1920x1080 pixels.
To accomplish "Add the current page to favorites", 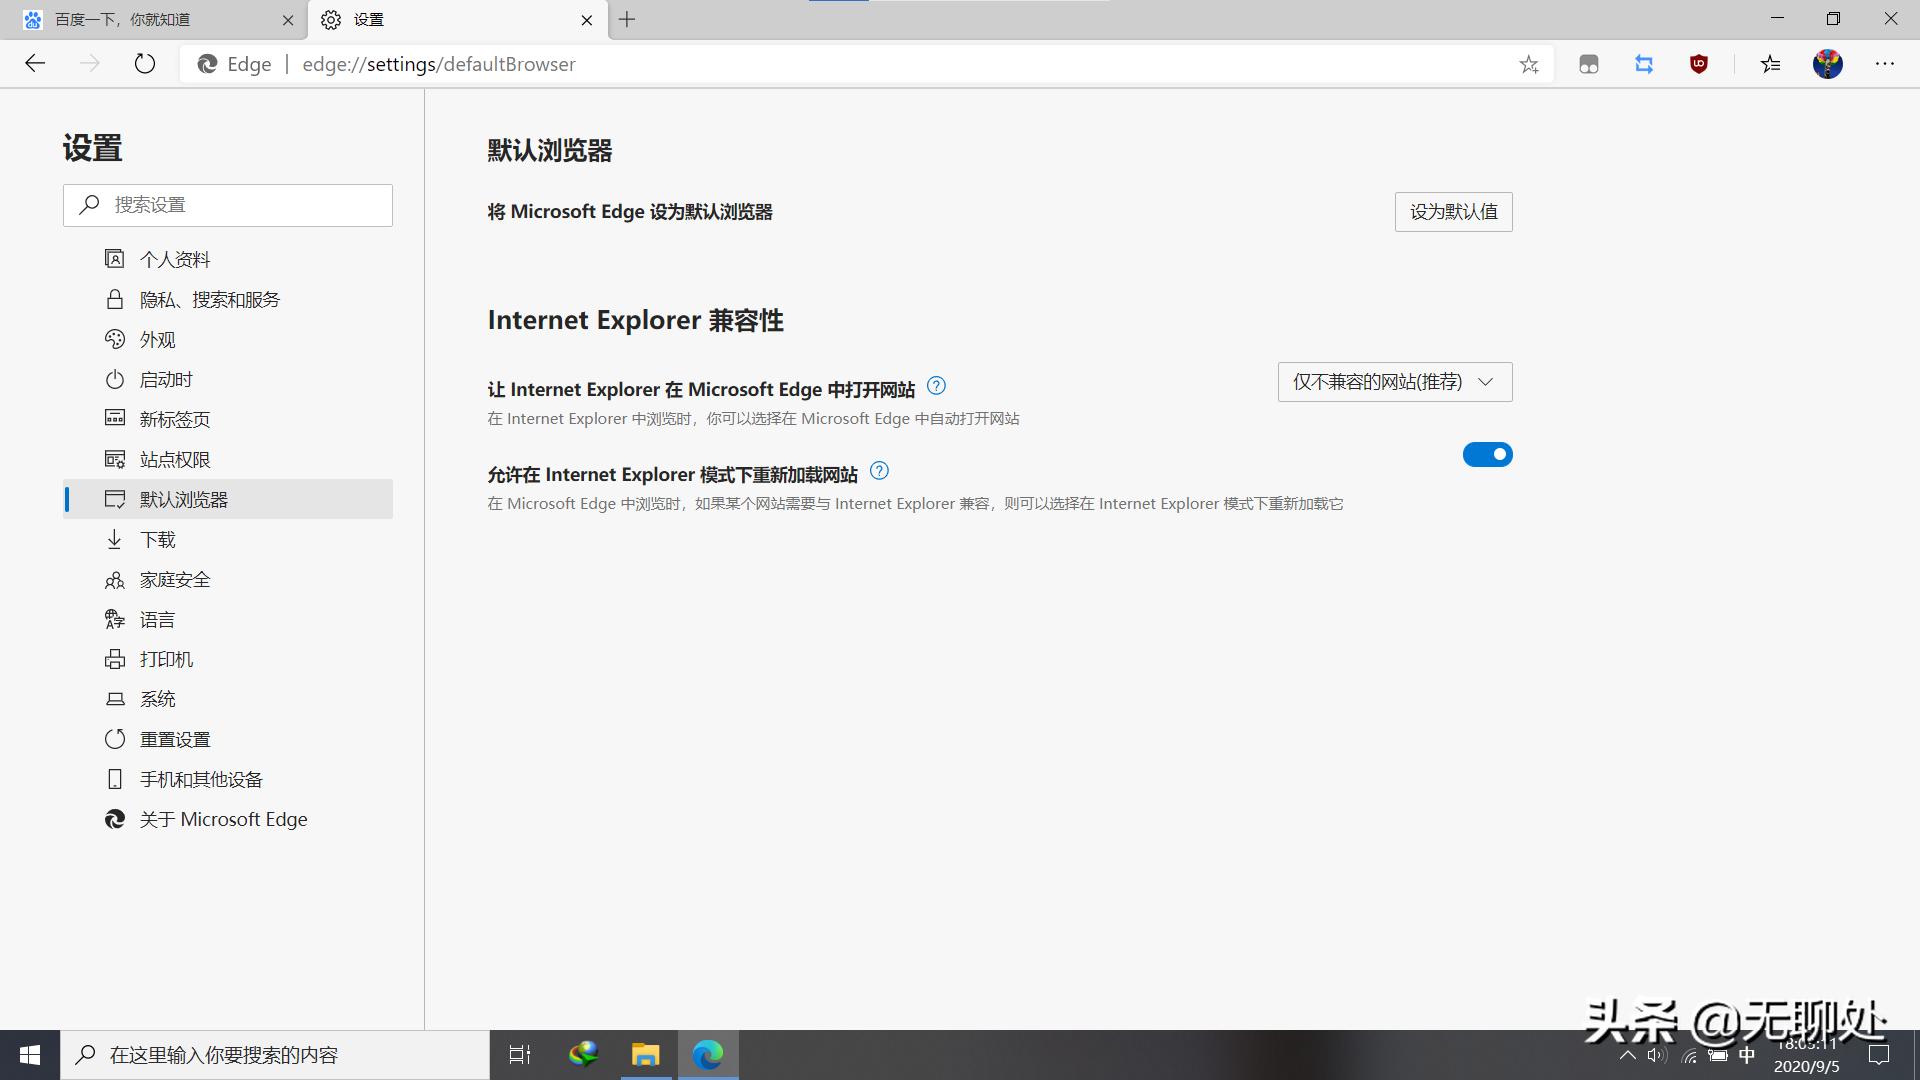I will point(1528,63).
